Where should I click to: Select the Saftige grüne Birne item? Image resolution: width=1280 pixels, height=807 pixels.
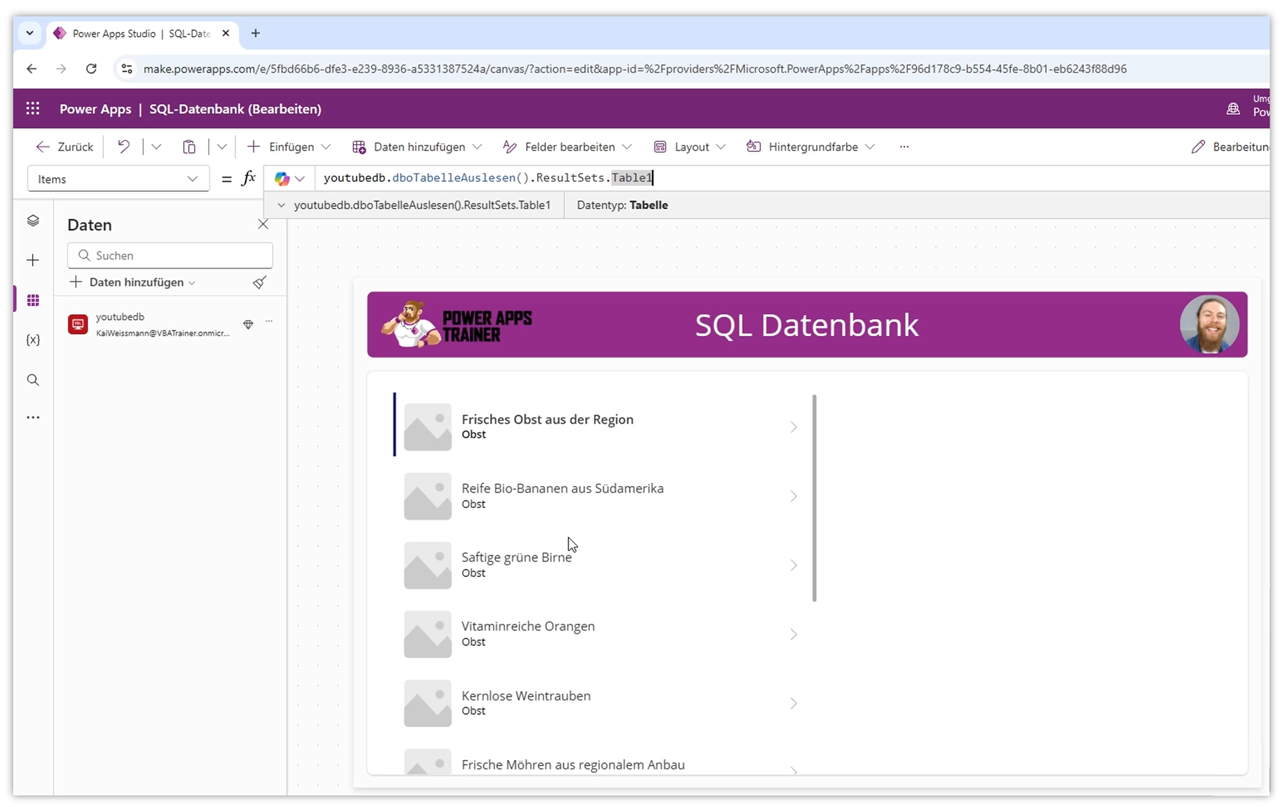click(x=598, y=565)
